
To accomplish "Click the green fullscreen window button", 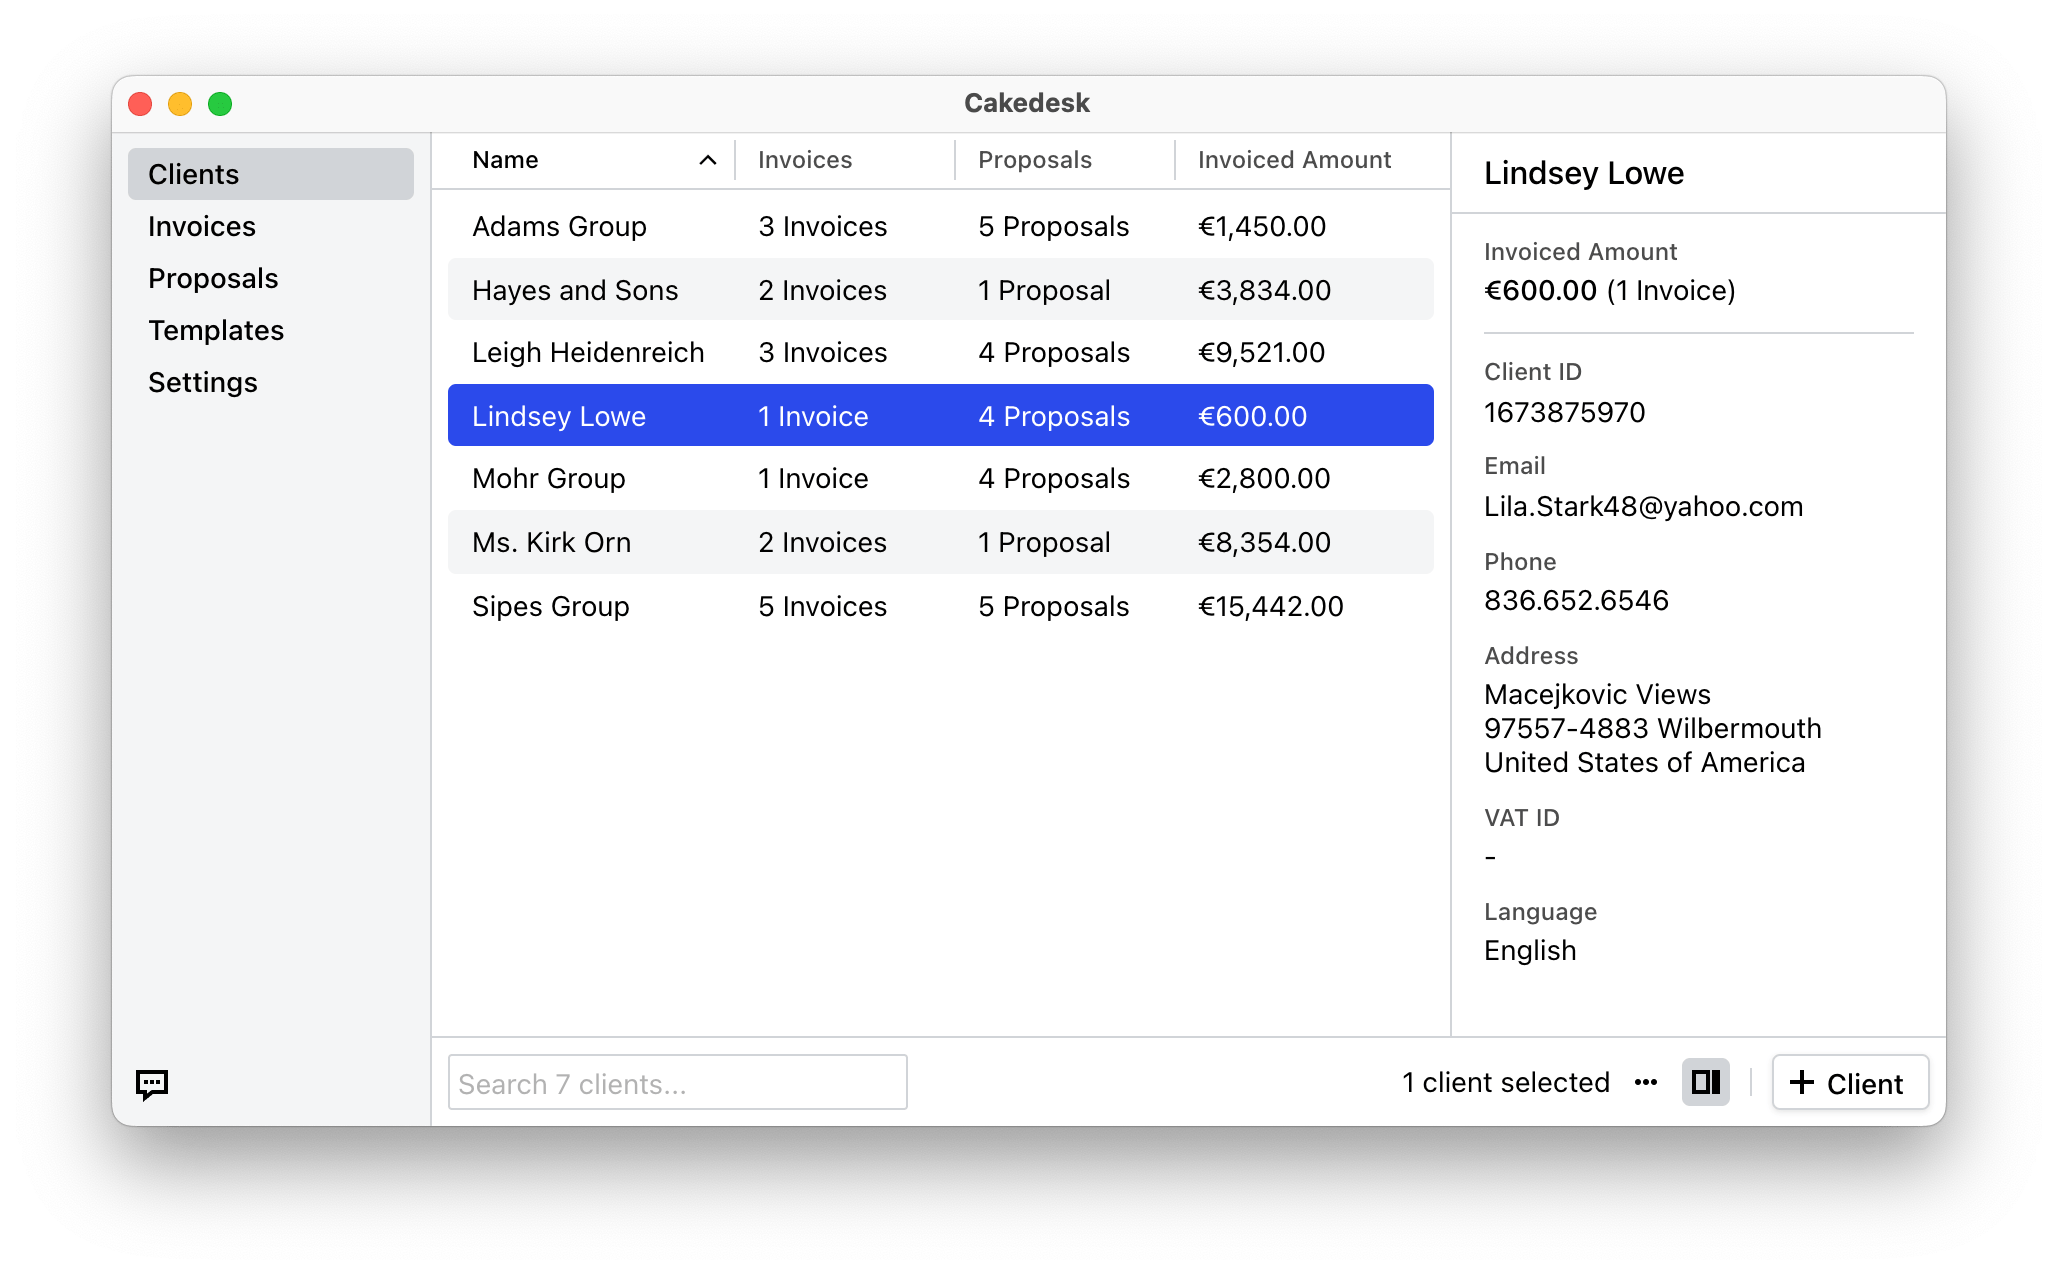I will (220, 104).
